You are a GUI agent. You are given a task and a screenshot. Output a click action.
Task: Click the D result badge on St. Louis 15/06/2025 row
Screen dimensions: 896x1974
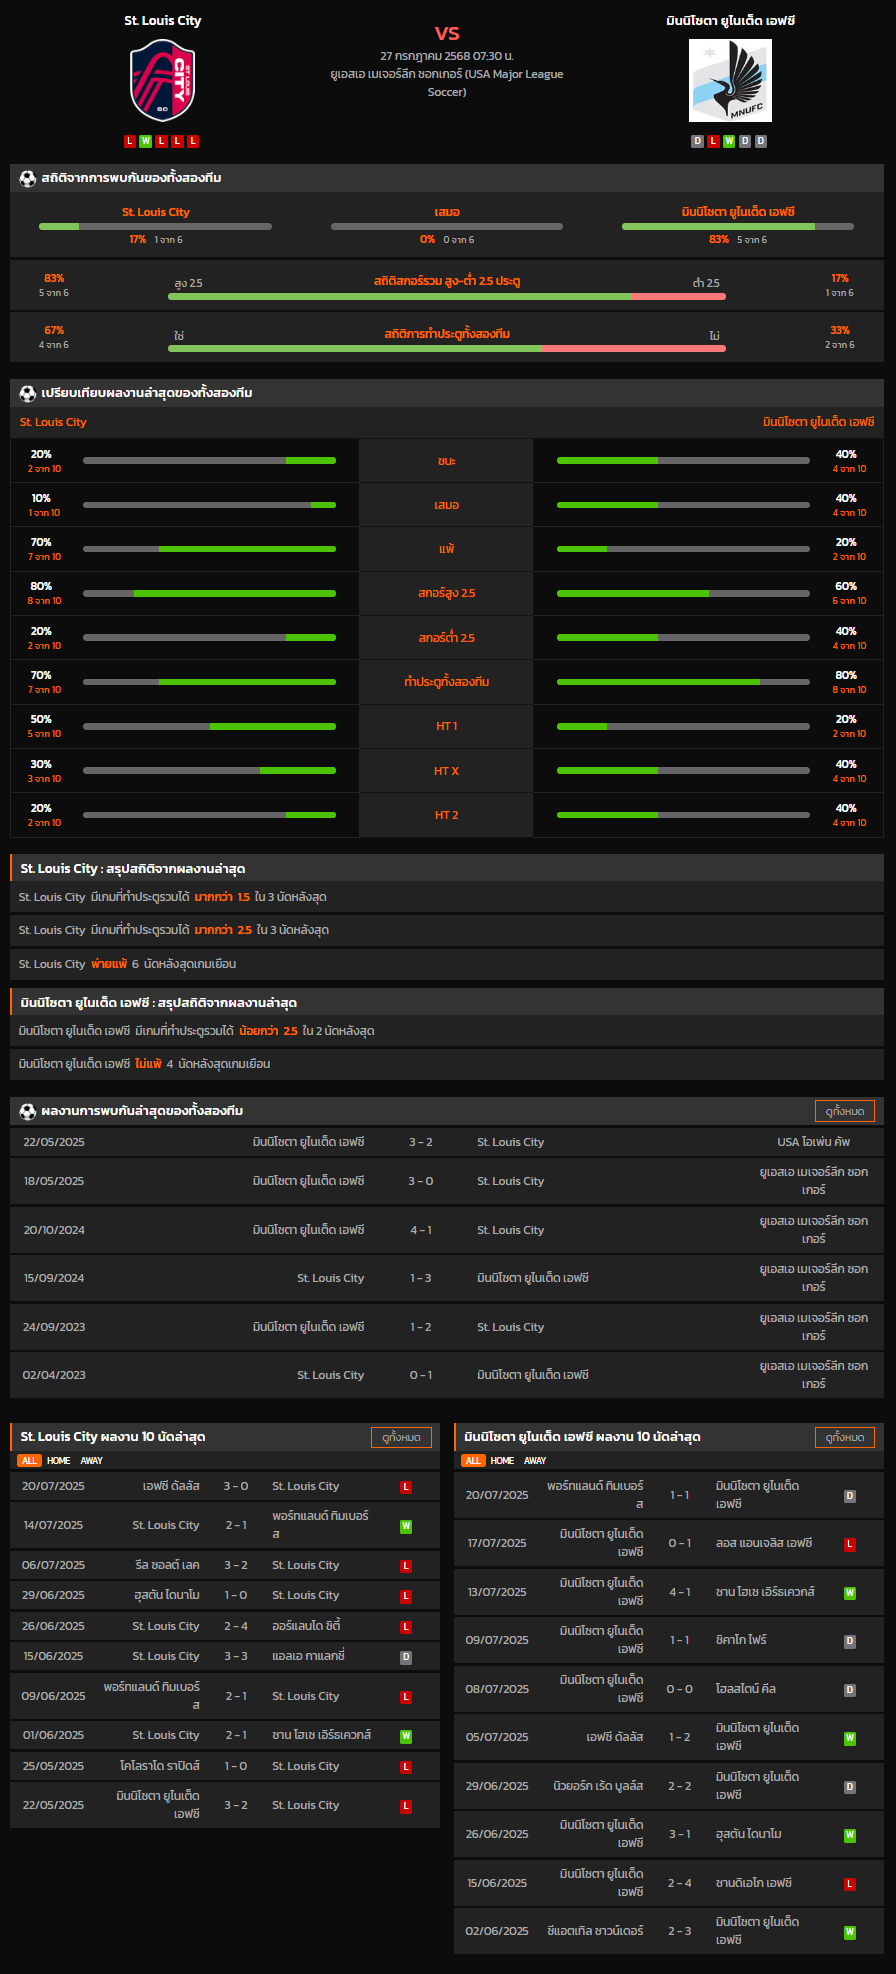point(406,1657)
